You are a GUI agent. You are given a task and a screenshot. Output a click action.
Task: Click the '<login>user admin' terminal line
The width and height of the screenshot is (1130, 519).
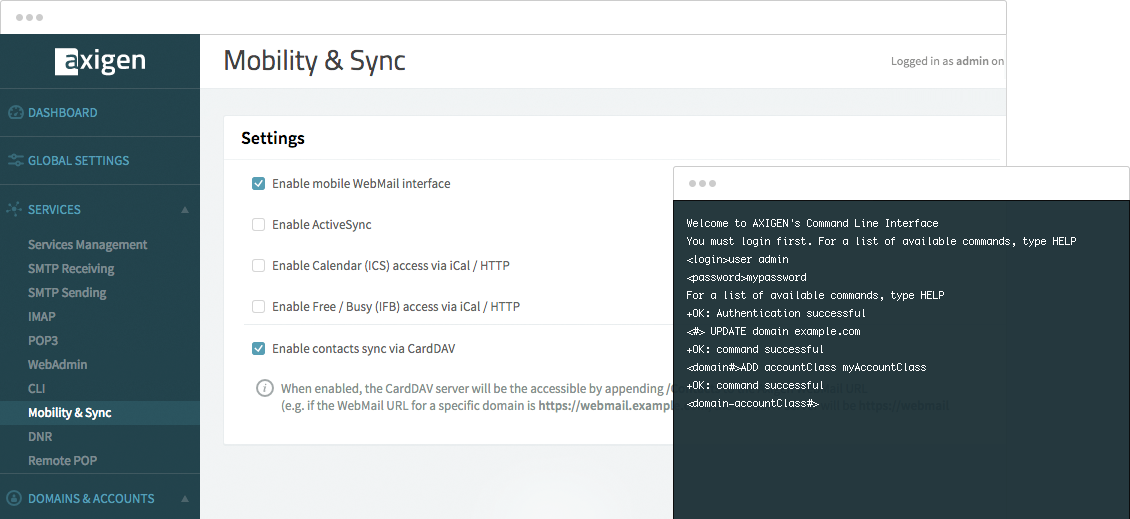(737, 260)
